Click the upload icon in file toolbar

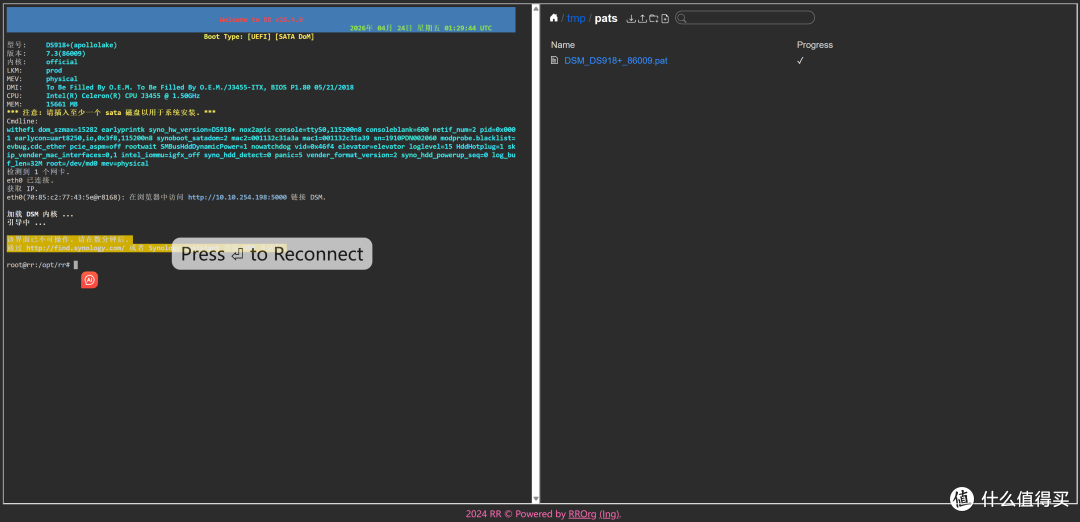[x=642, y=19]
